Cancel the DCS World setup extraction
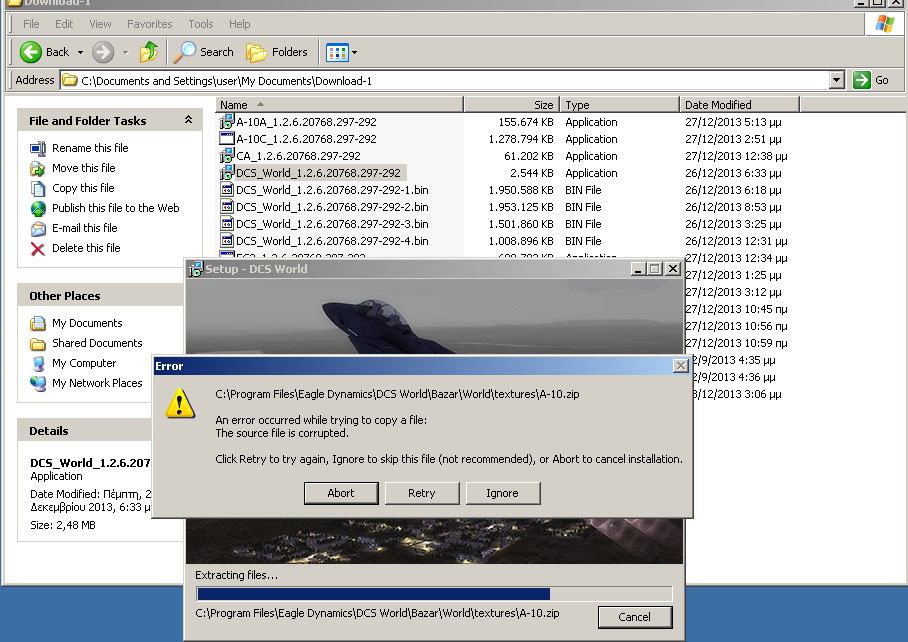 click(x=635, y=617)
